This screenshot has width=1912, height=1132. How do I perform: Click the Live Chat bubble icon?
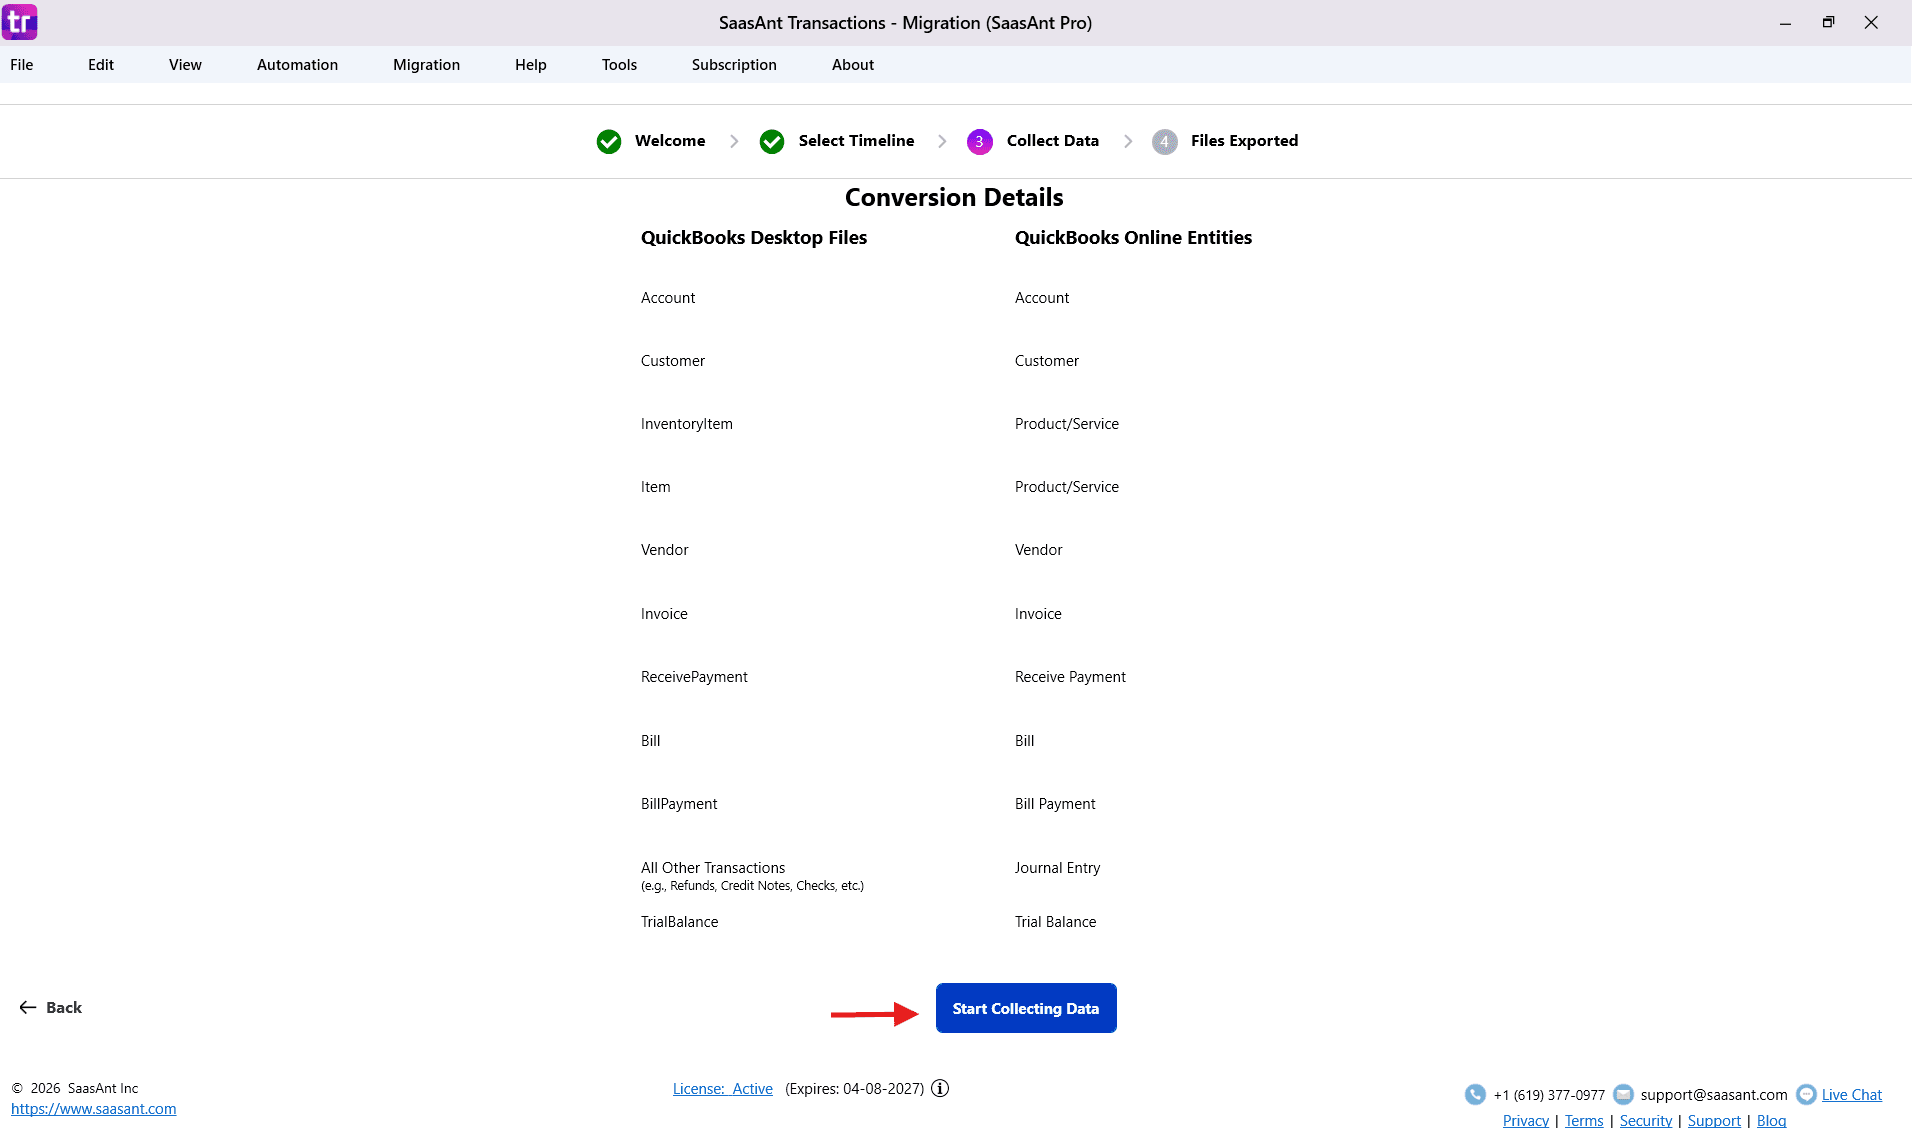click(x=1806, y=1094)
